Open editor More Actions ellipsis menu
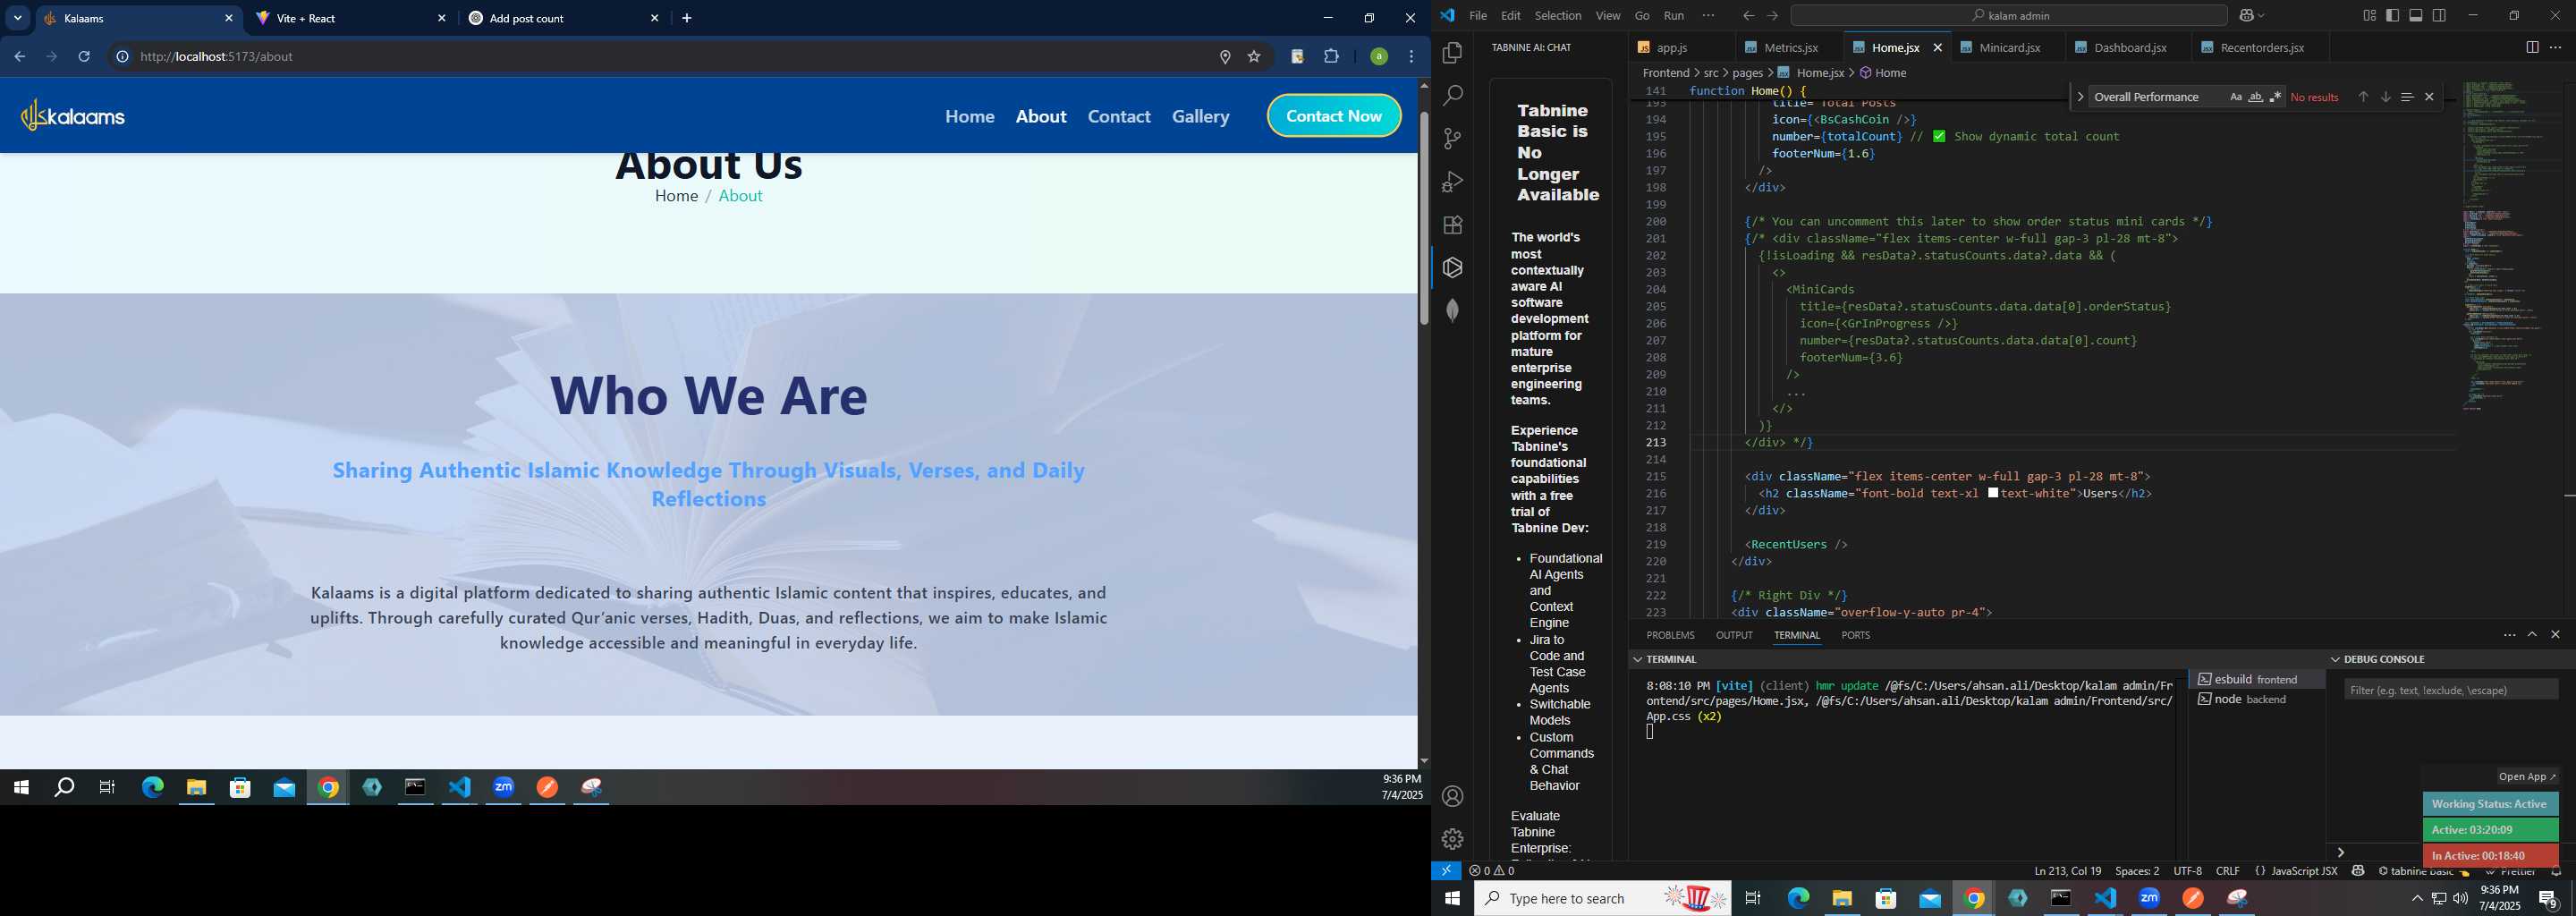 click(2555, 48)
